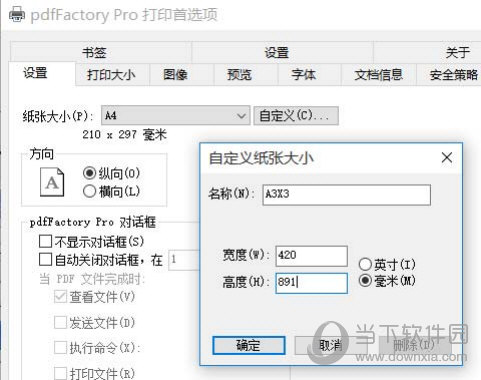The height and width of the screenshot is (380, 481).
Task: Click the auto-close seconds field showing 1
Action: pyautogui.click(x=184, y=259)
